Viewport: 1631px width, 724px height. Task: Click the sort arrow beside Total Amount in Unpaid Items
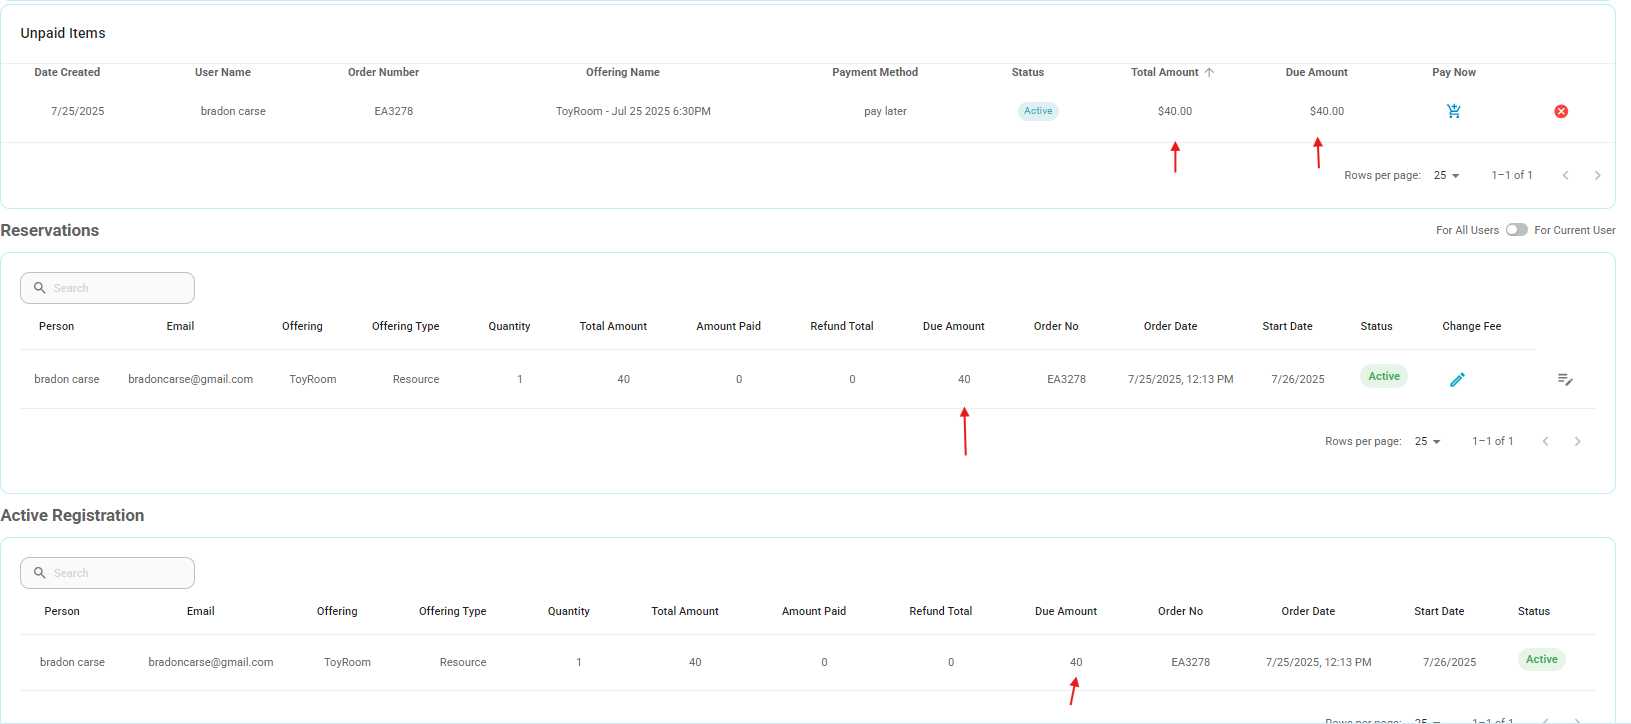coord(1209,72)
